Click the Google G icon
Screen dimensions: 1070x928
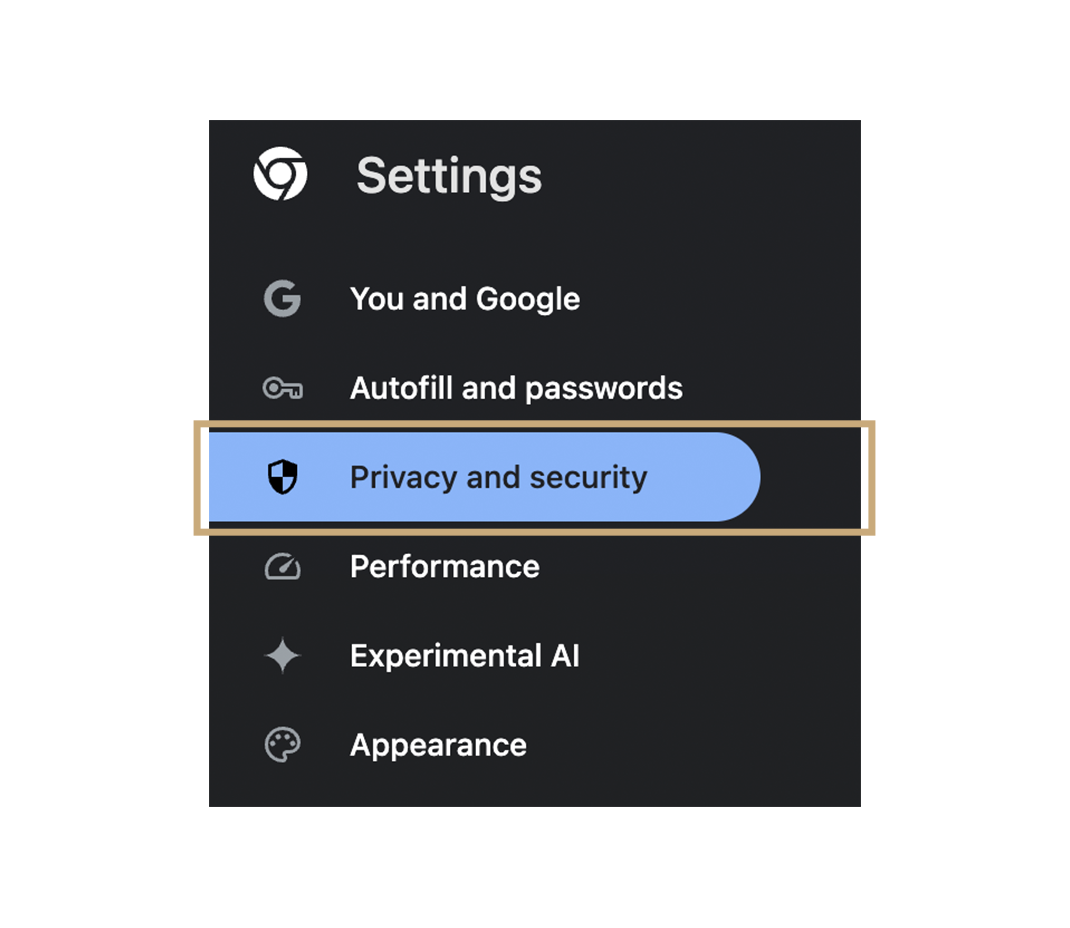pyautogui.click(x=282, y=299)
